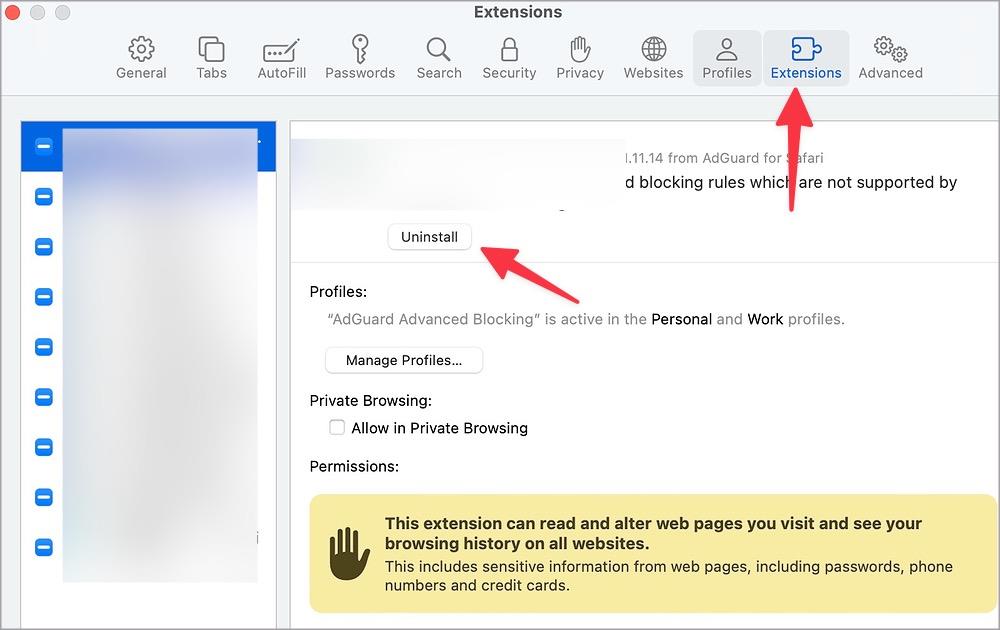Open the General settings pane

point(141,58)
